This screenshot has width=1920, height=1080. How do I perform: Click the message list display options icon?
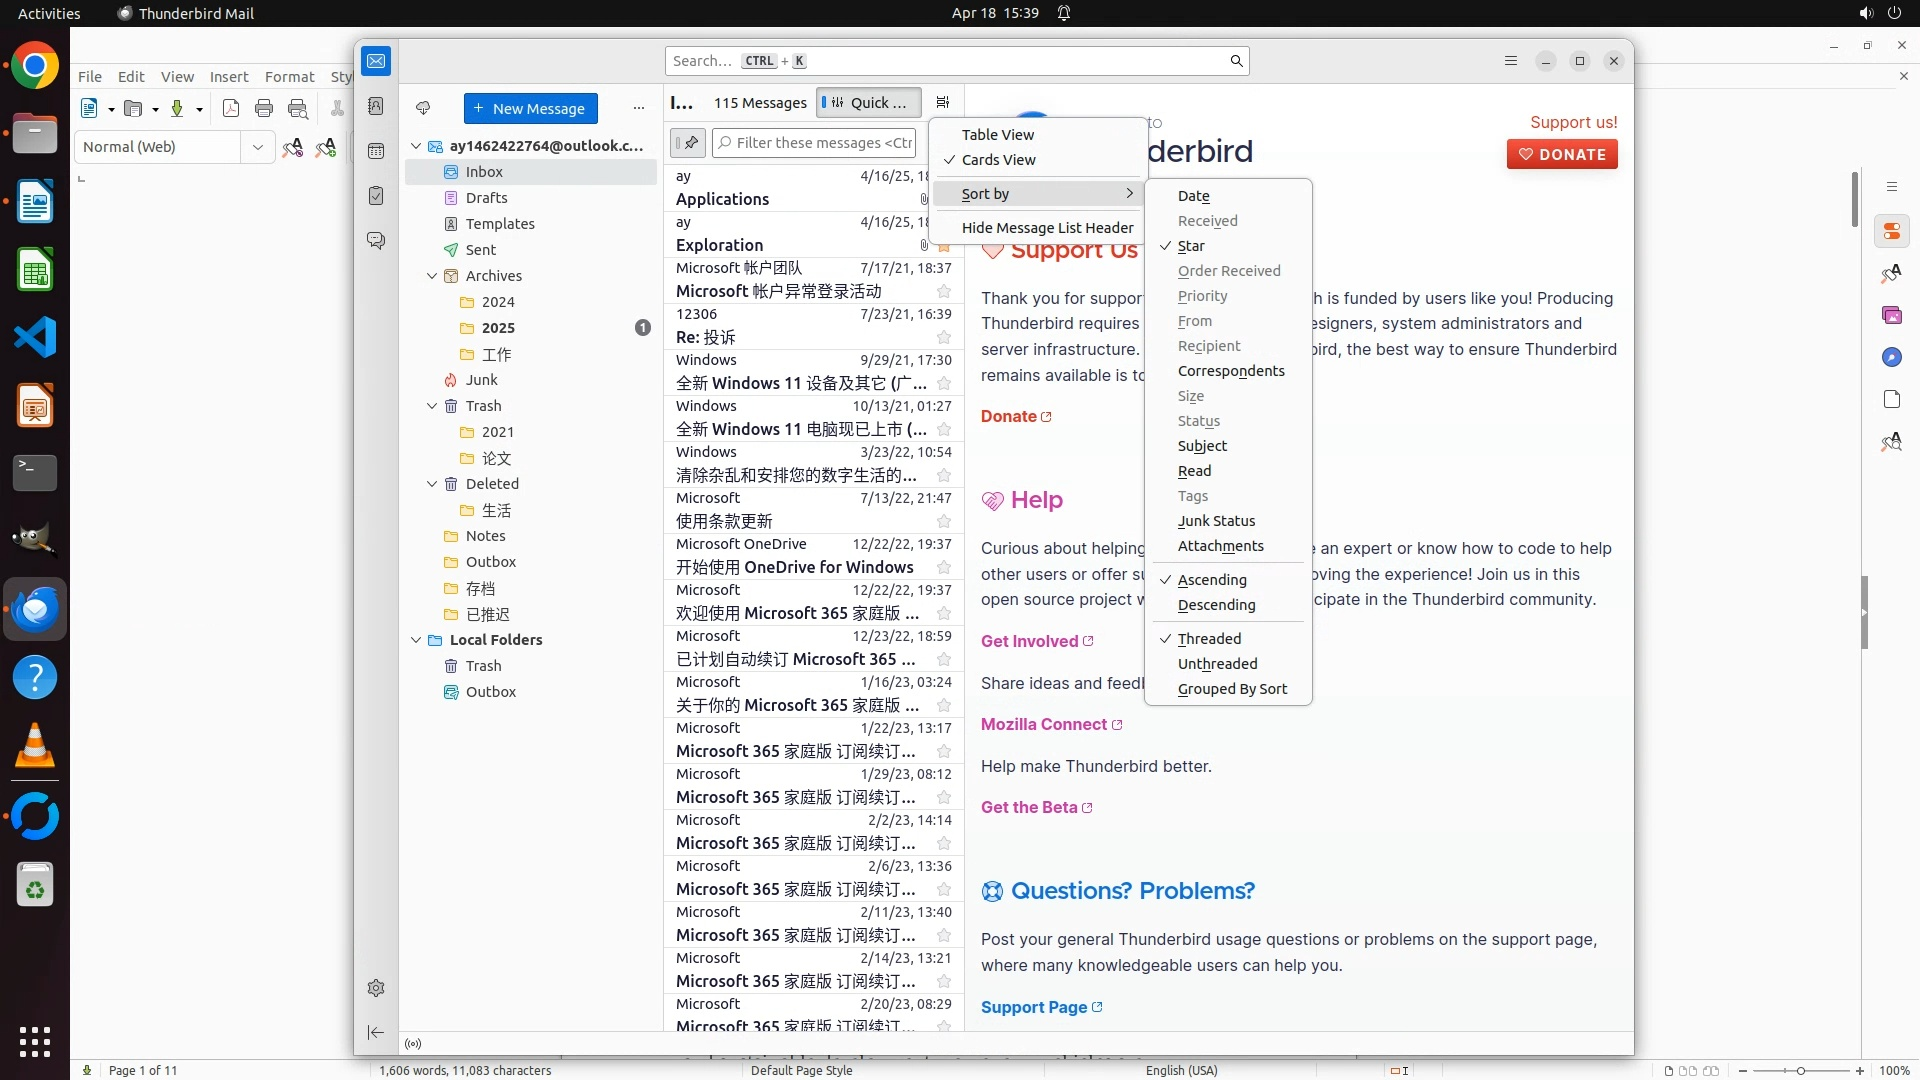[942, 102]
